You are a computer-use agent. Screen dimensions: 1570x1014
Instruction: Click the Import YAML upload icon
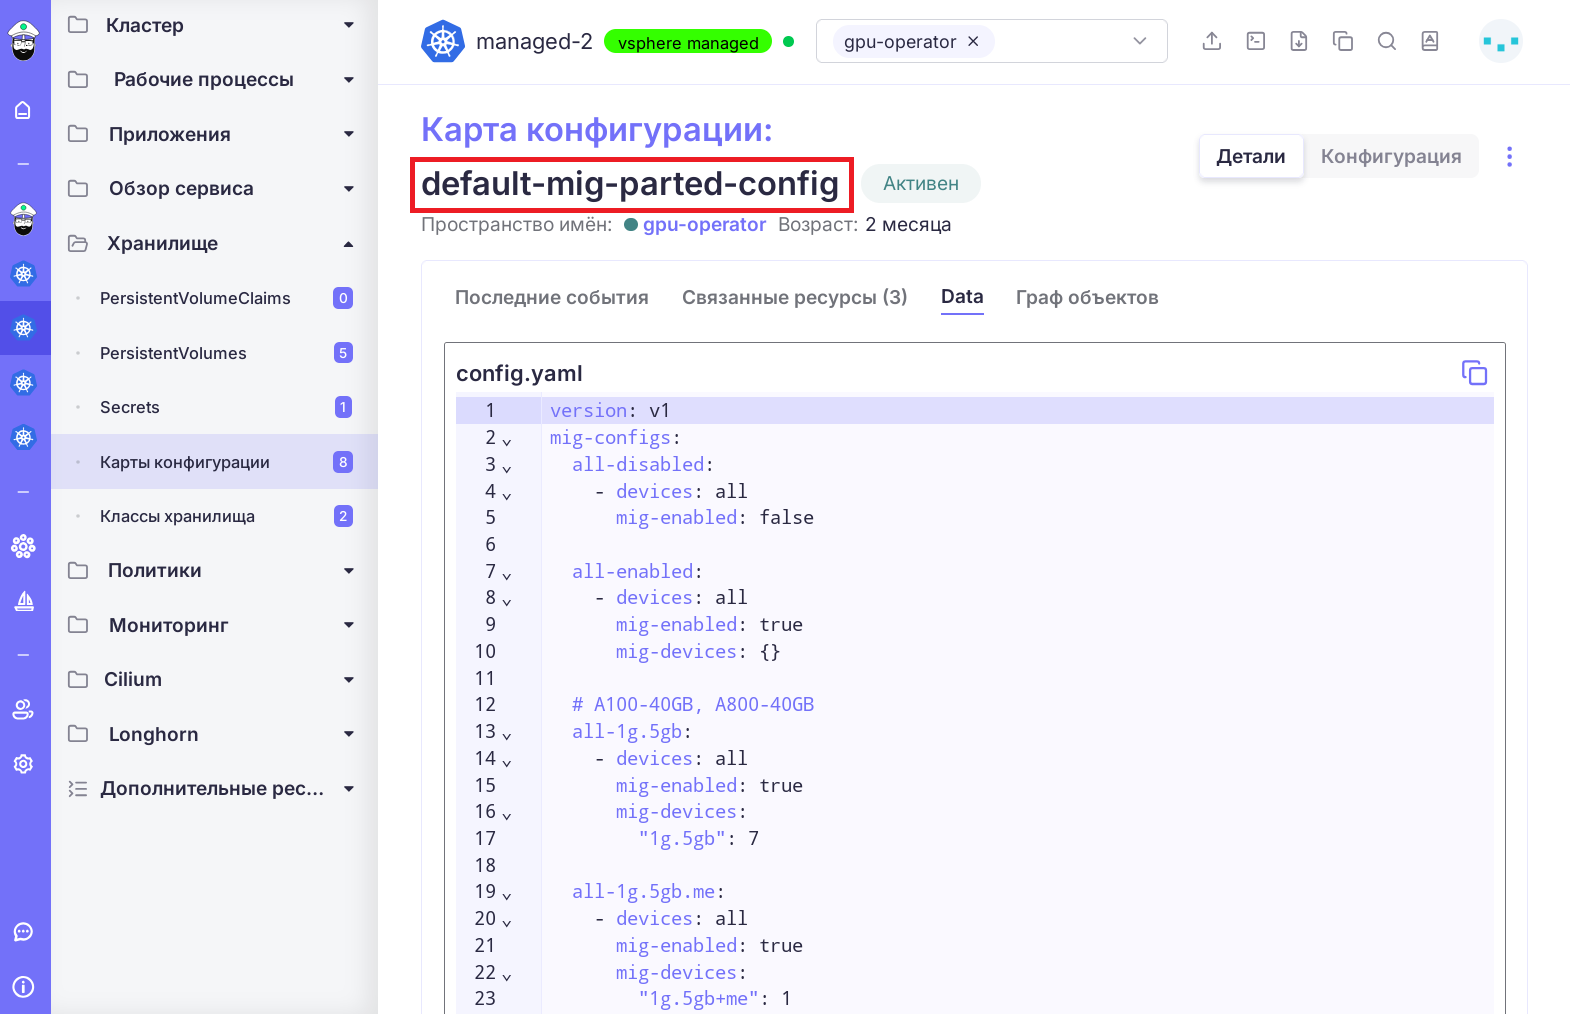tap(1212, 41)
